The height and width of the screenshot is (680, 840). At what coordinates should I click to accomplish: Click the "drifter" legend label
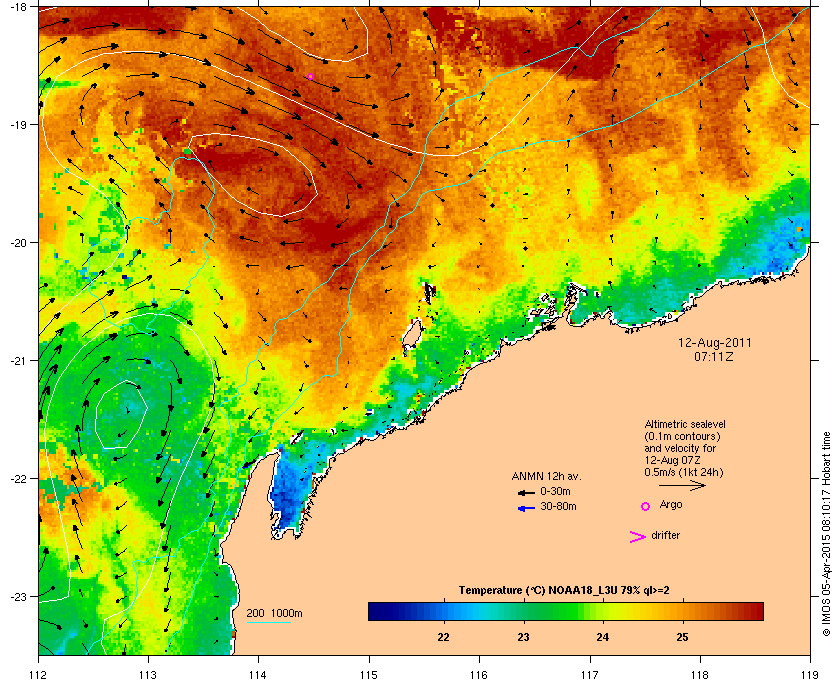pos(665,535)
